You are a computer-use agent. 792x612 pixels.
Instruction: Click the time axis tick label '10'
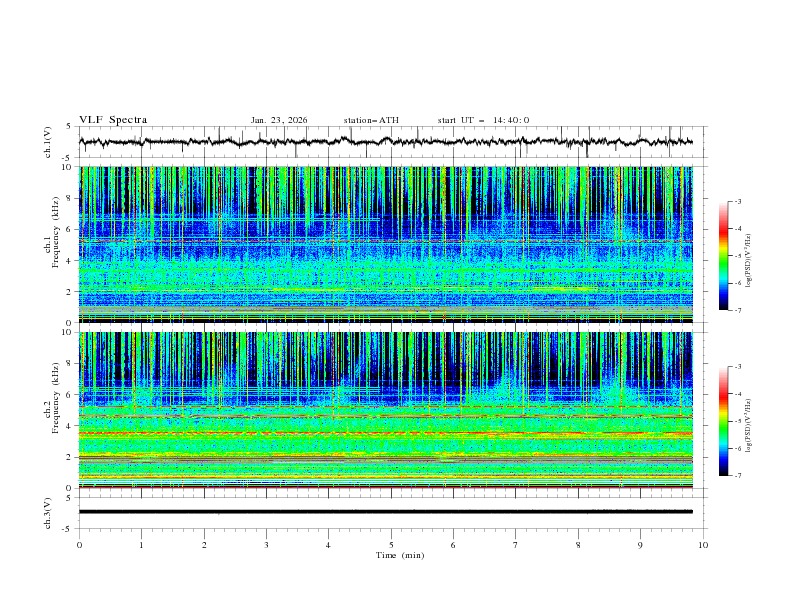(703, 545)
